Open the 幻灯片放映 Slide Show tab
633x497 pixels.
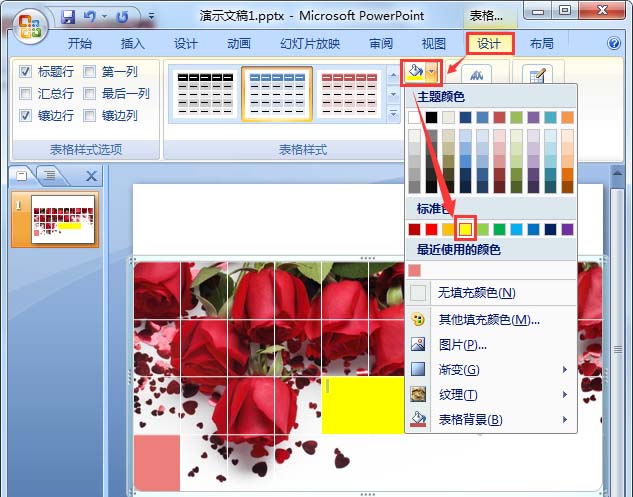tap(310, 43)
